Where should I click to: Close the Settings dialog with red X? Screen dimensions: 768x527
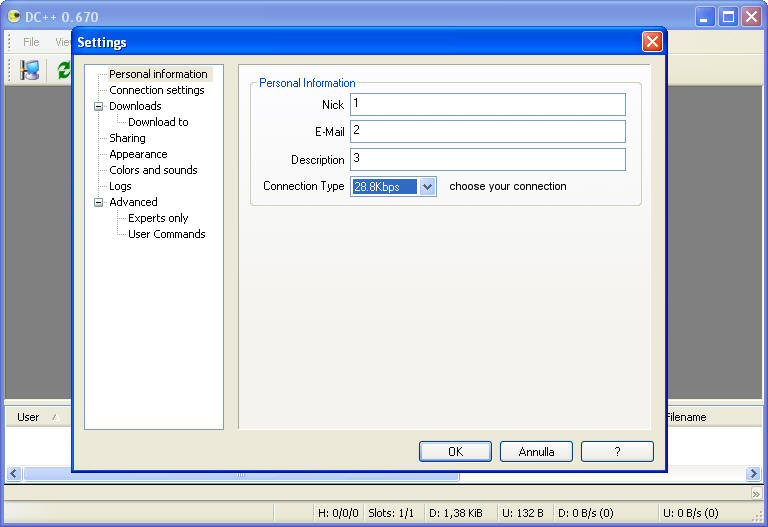(652, 42)
